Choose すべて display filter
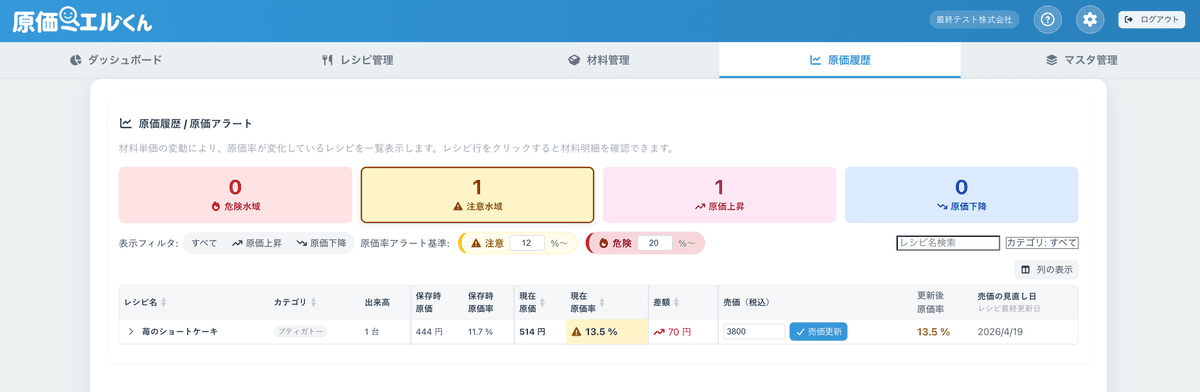This screenshot has height=392, width=1200. tap(204, 243)
